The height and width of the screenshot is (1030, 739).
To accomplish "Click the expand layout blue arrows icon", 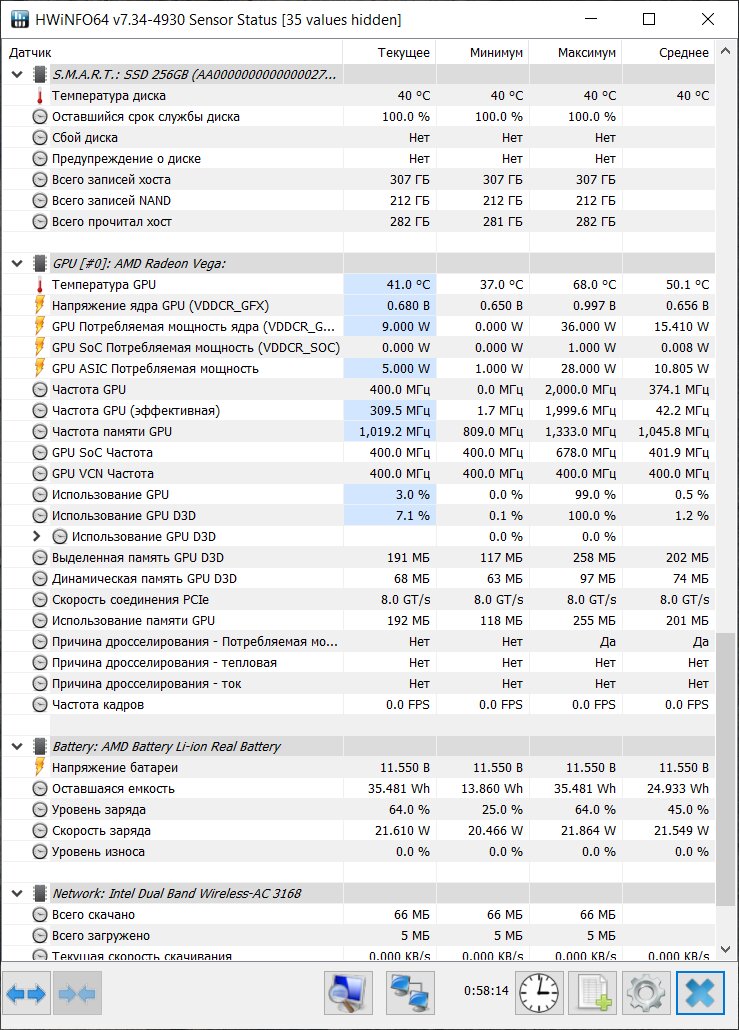I will tap(26, 994).
